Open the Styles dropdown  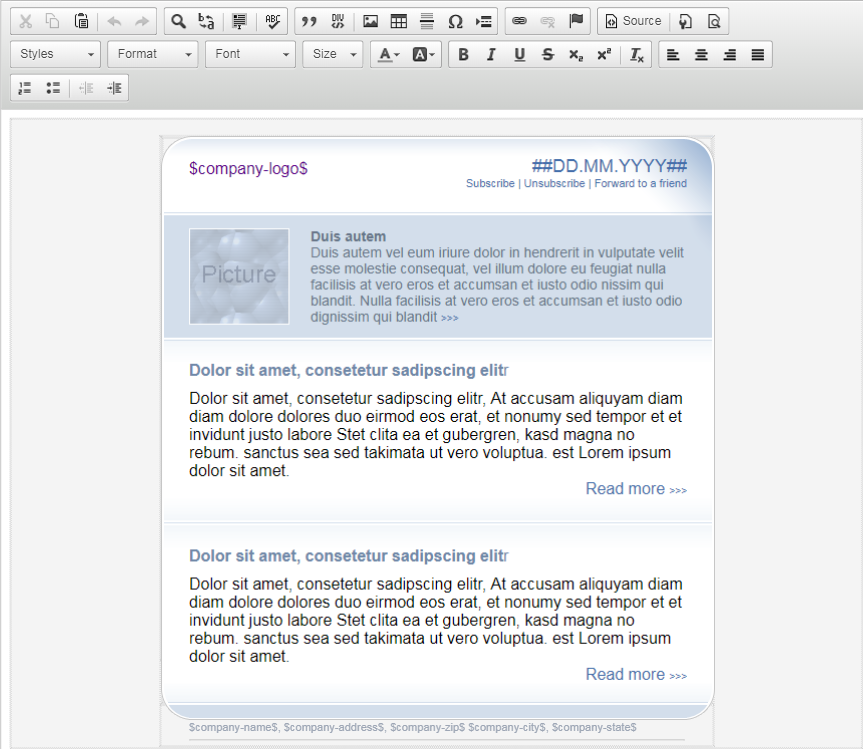pos(56,54)
